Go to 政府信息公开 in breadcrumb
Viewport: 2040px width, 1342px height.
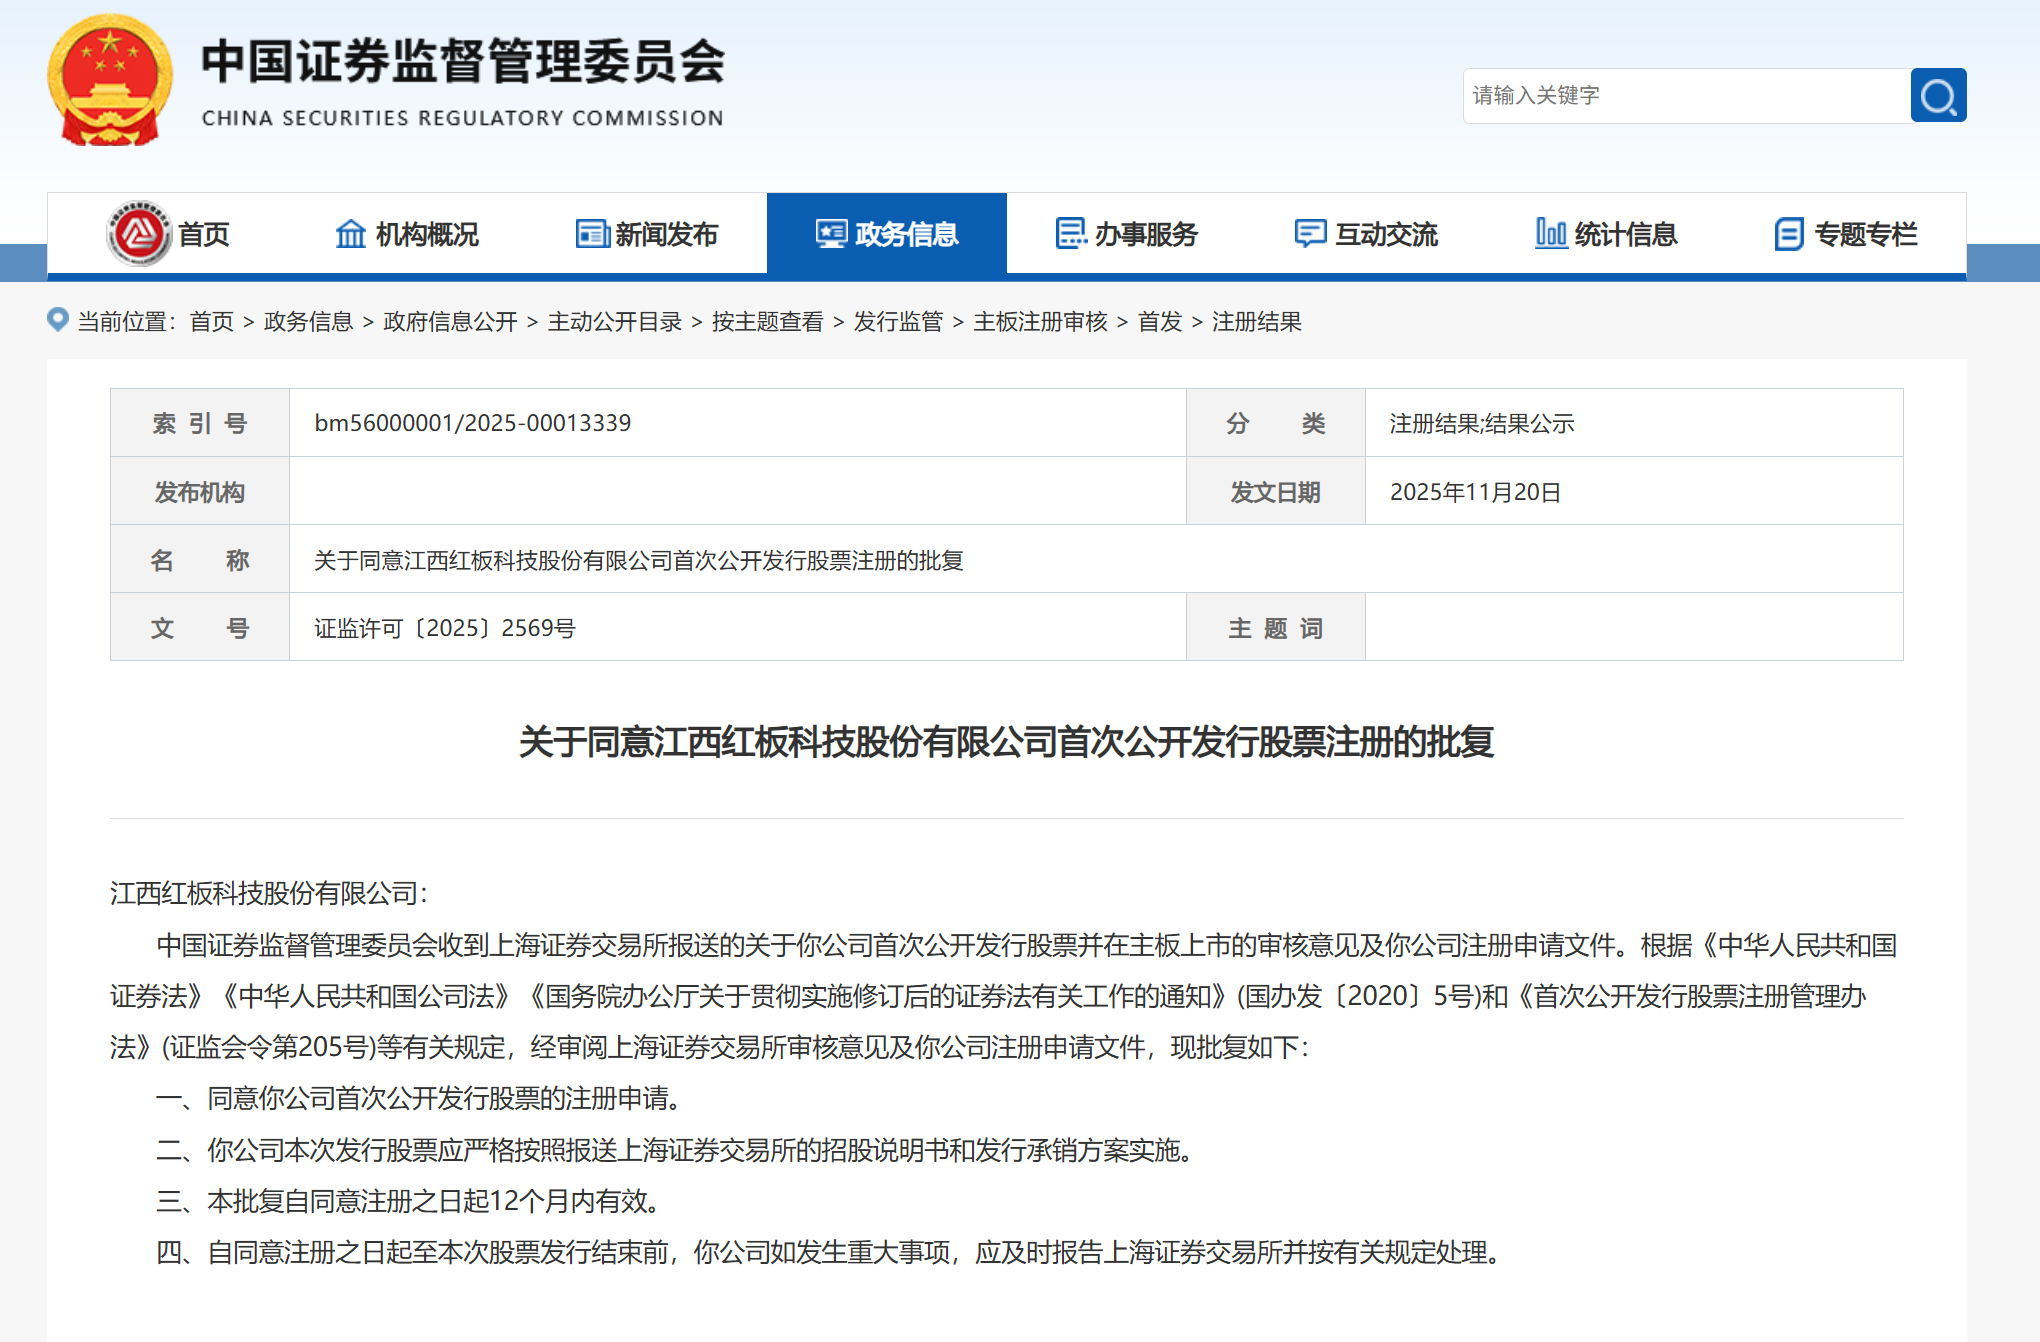[450, 322]
